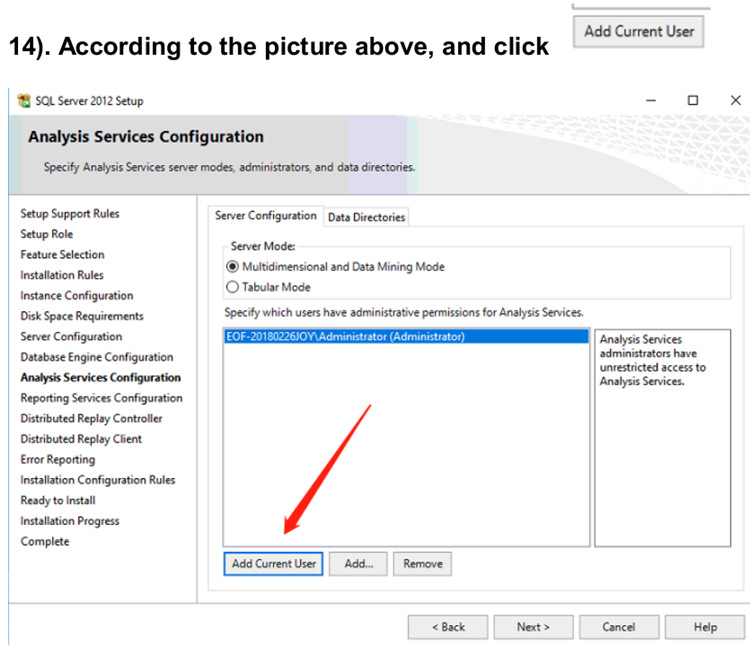This screenshot has width=750, height=645.
Task: Cancel the SQL Server setup
Action: 619,627
